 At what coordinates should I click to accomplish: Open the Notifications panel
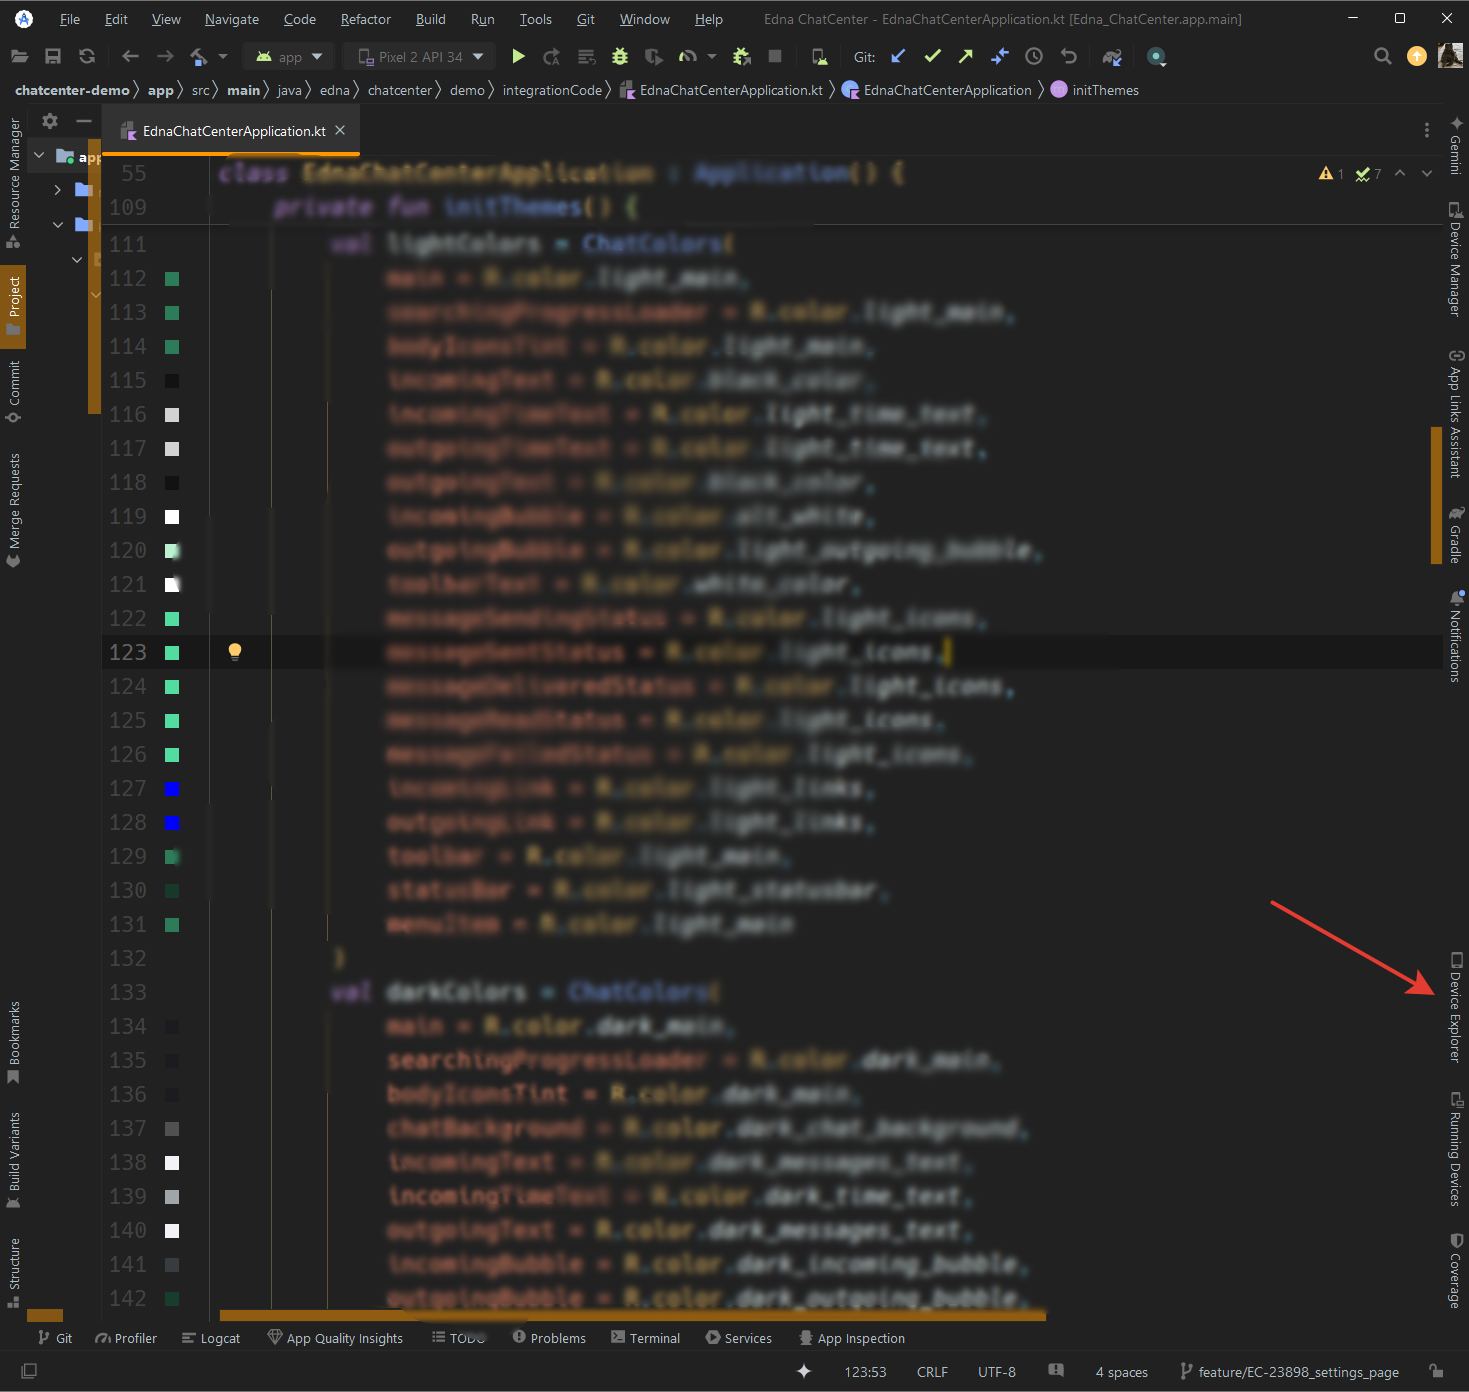[1455, 640]
